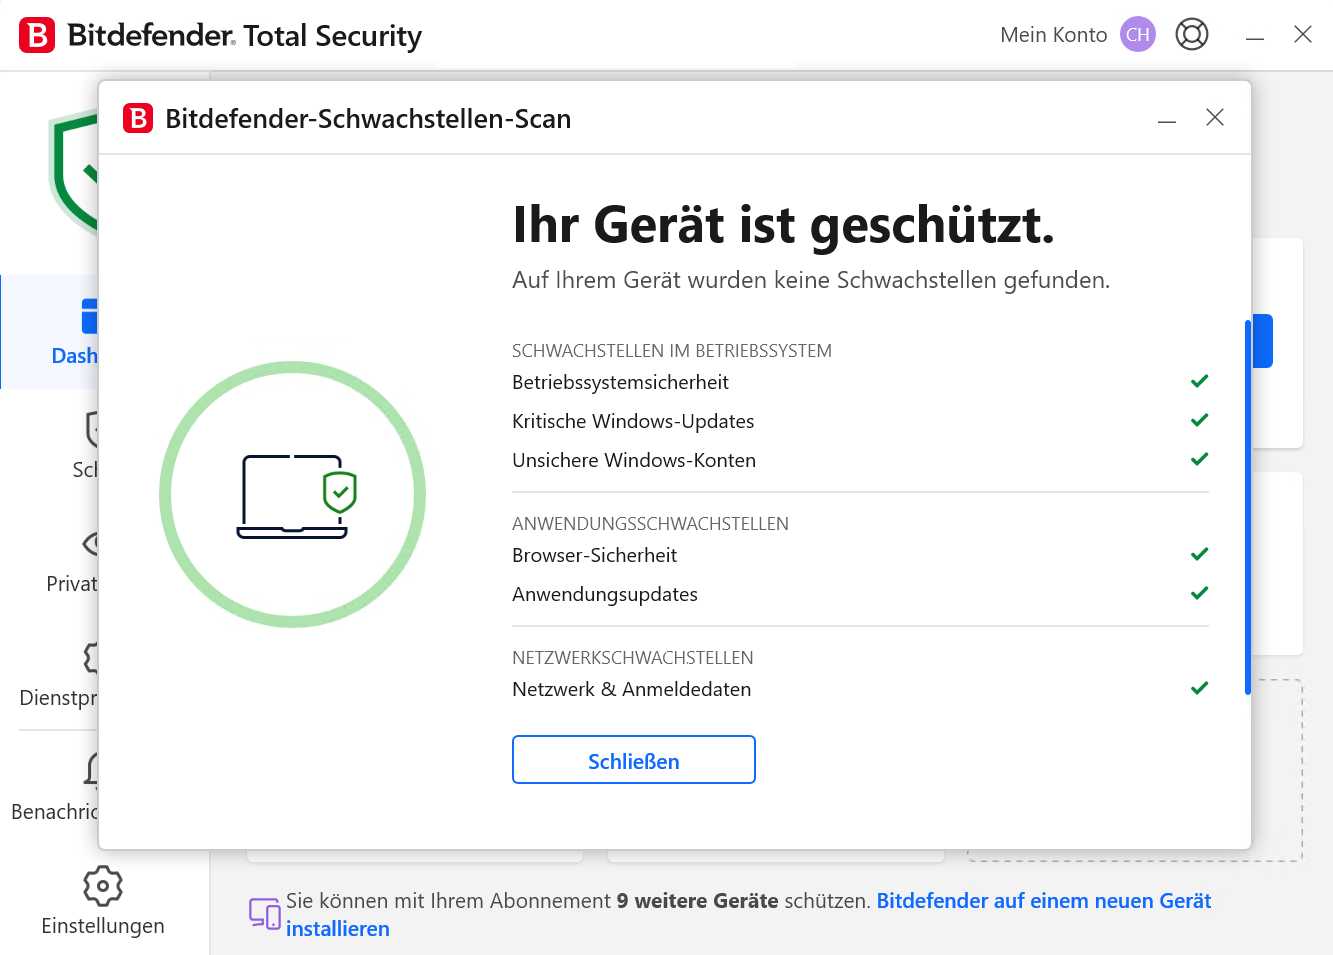The height and width of the screenshot is (955, 1333).
Task: Open the Dienstprogramme sidebar icon
Action: [92, 656]
